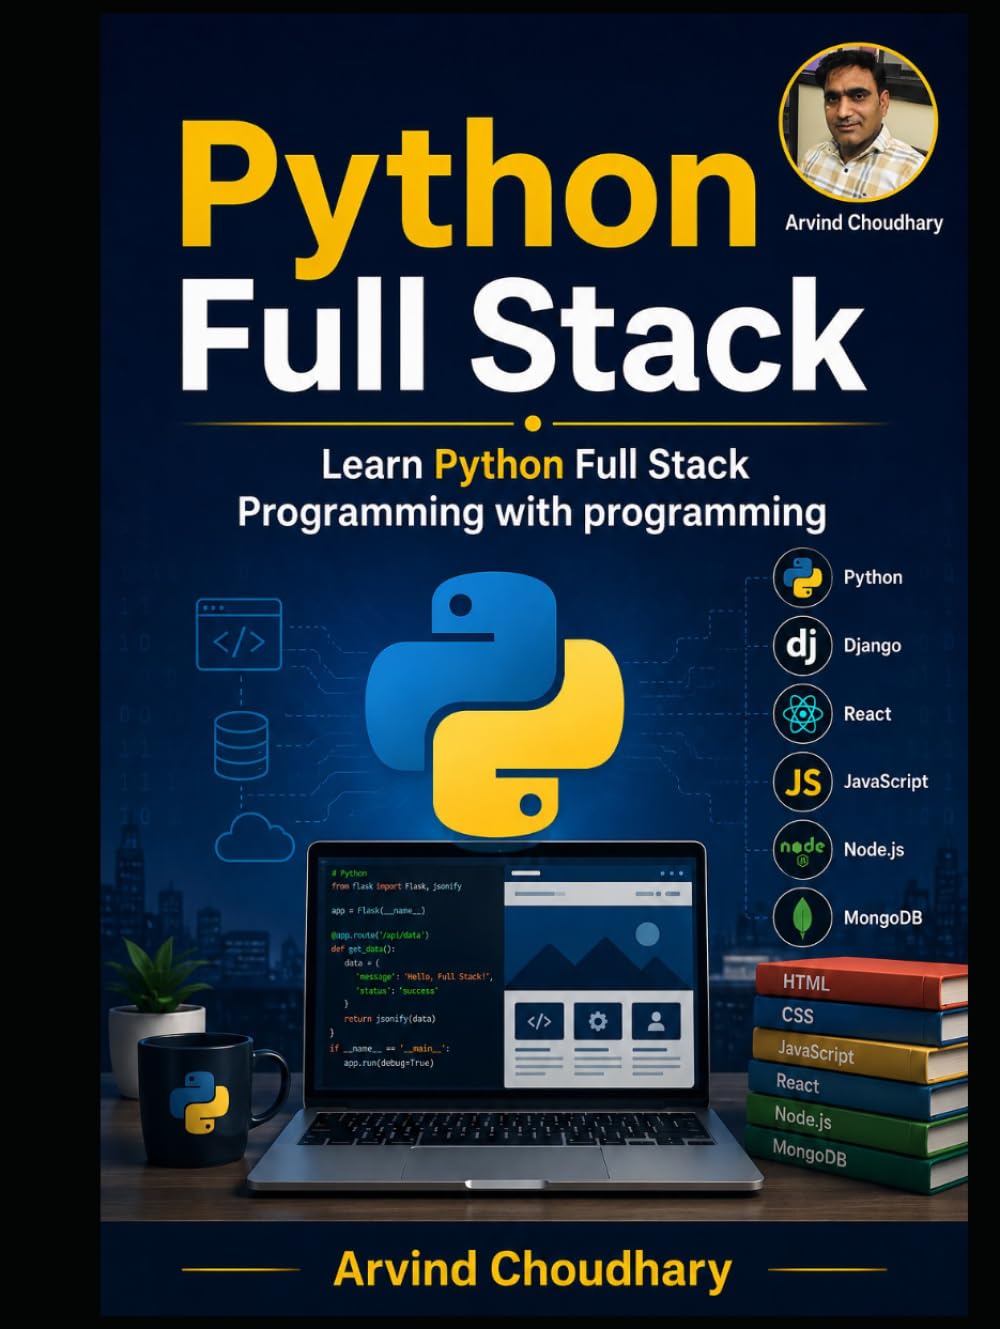This screenshot has height=1329, width=1000.
Task: Click the "Python" label beside Python icon
Action: coord(873,578)
